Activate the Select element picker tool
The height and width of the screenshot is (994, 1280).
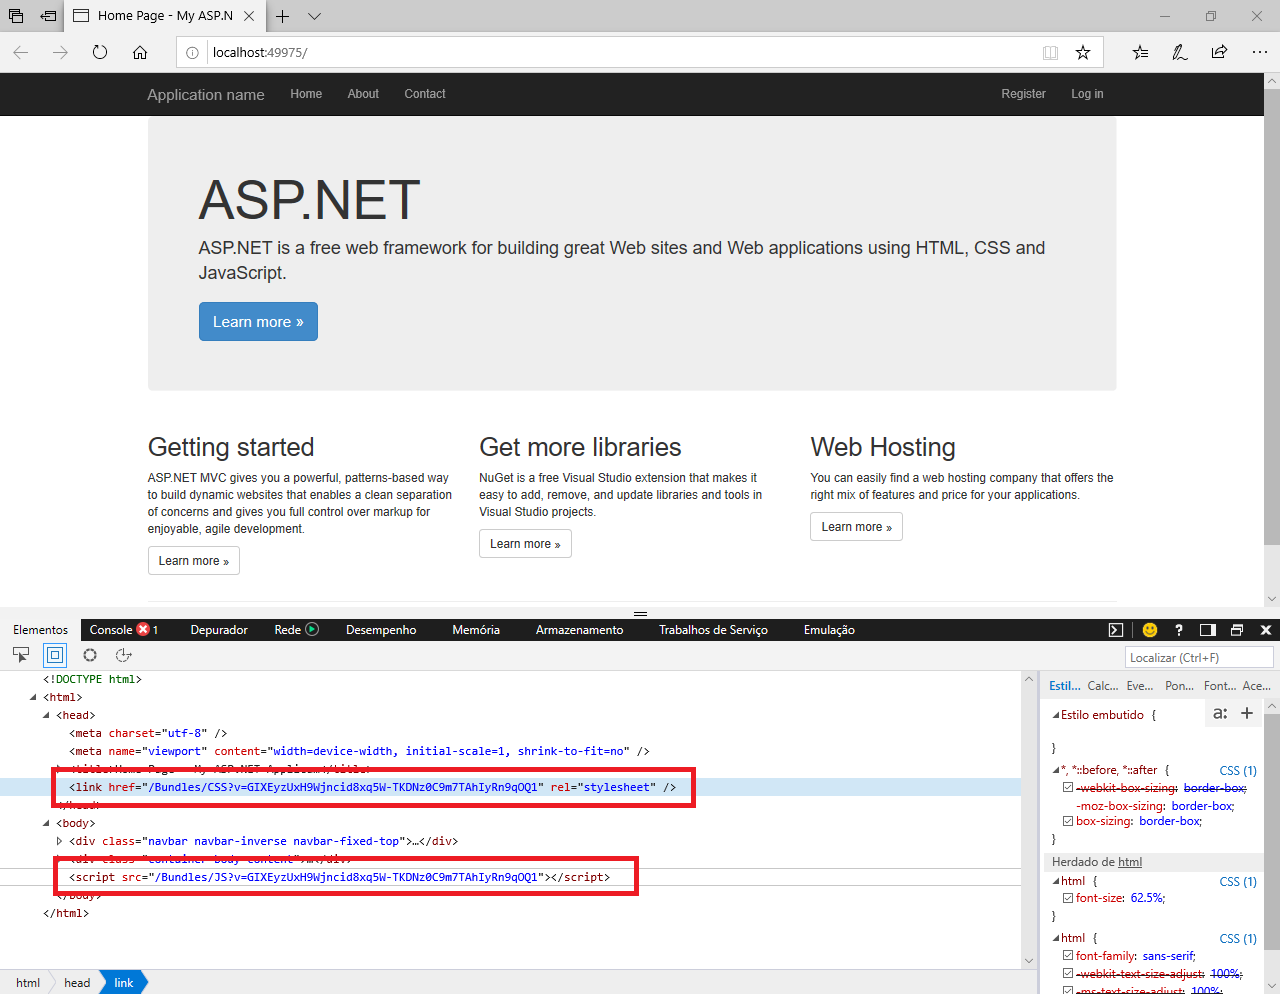point(21,655)
